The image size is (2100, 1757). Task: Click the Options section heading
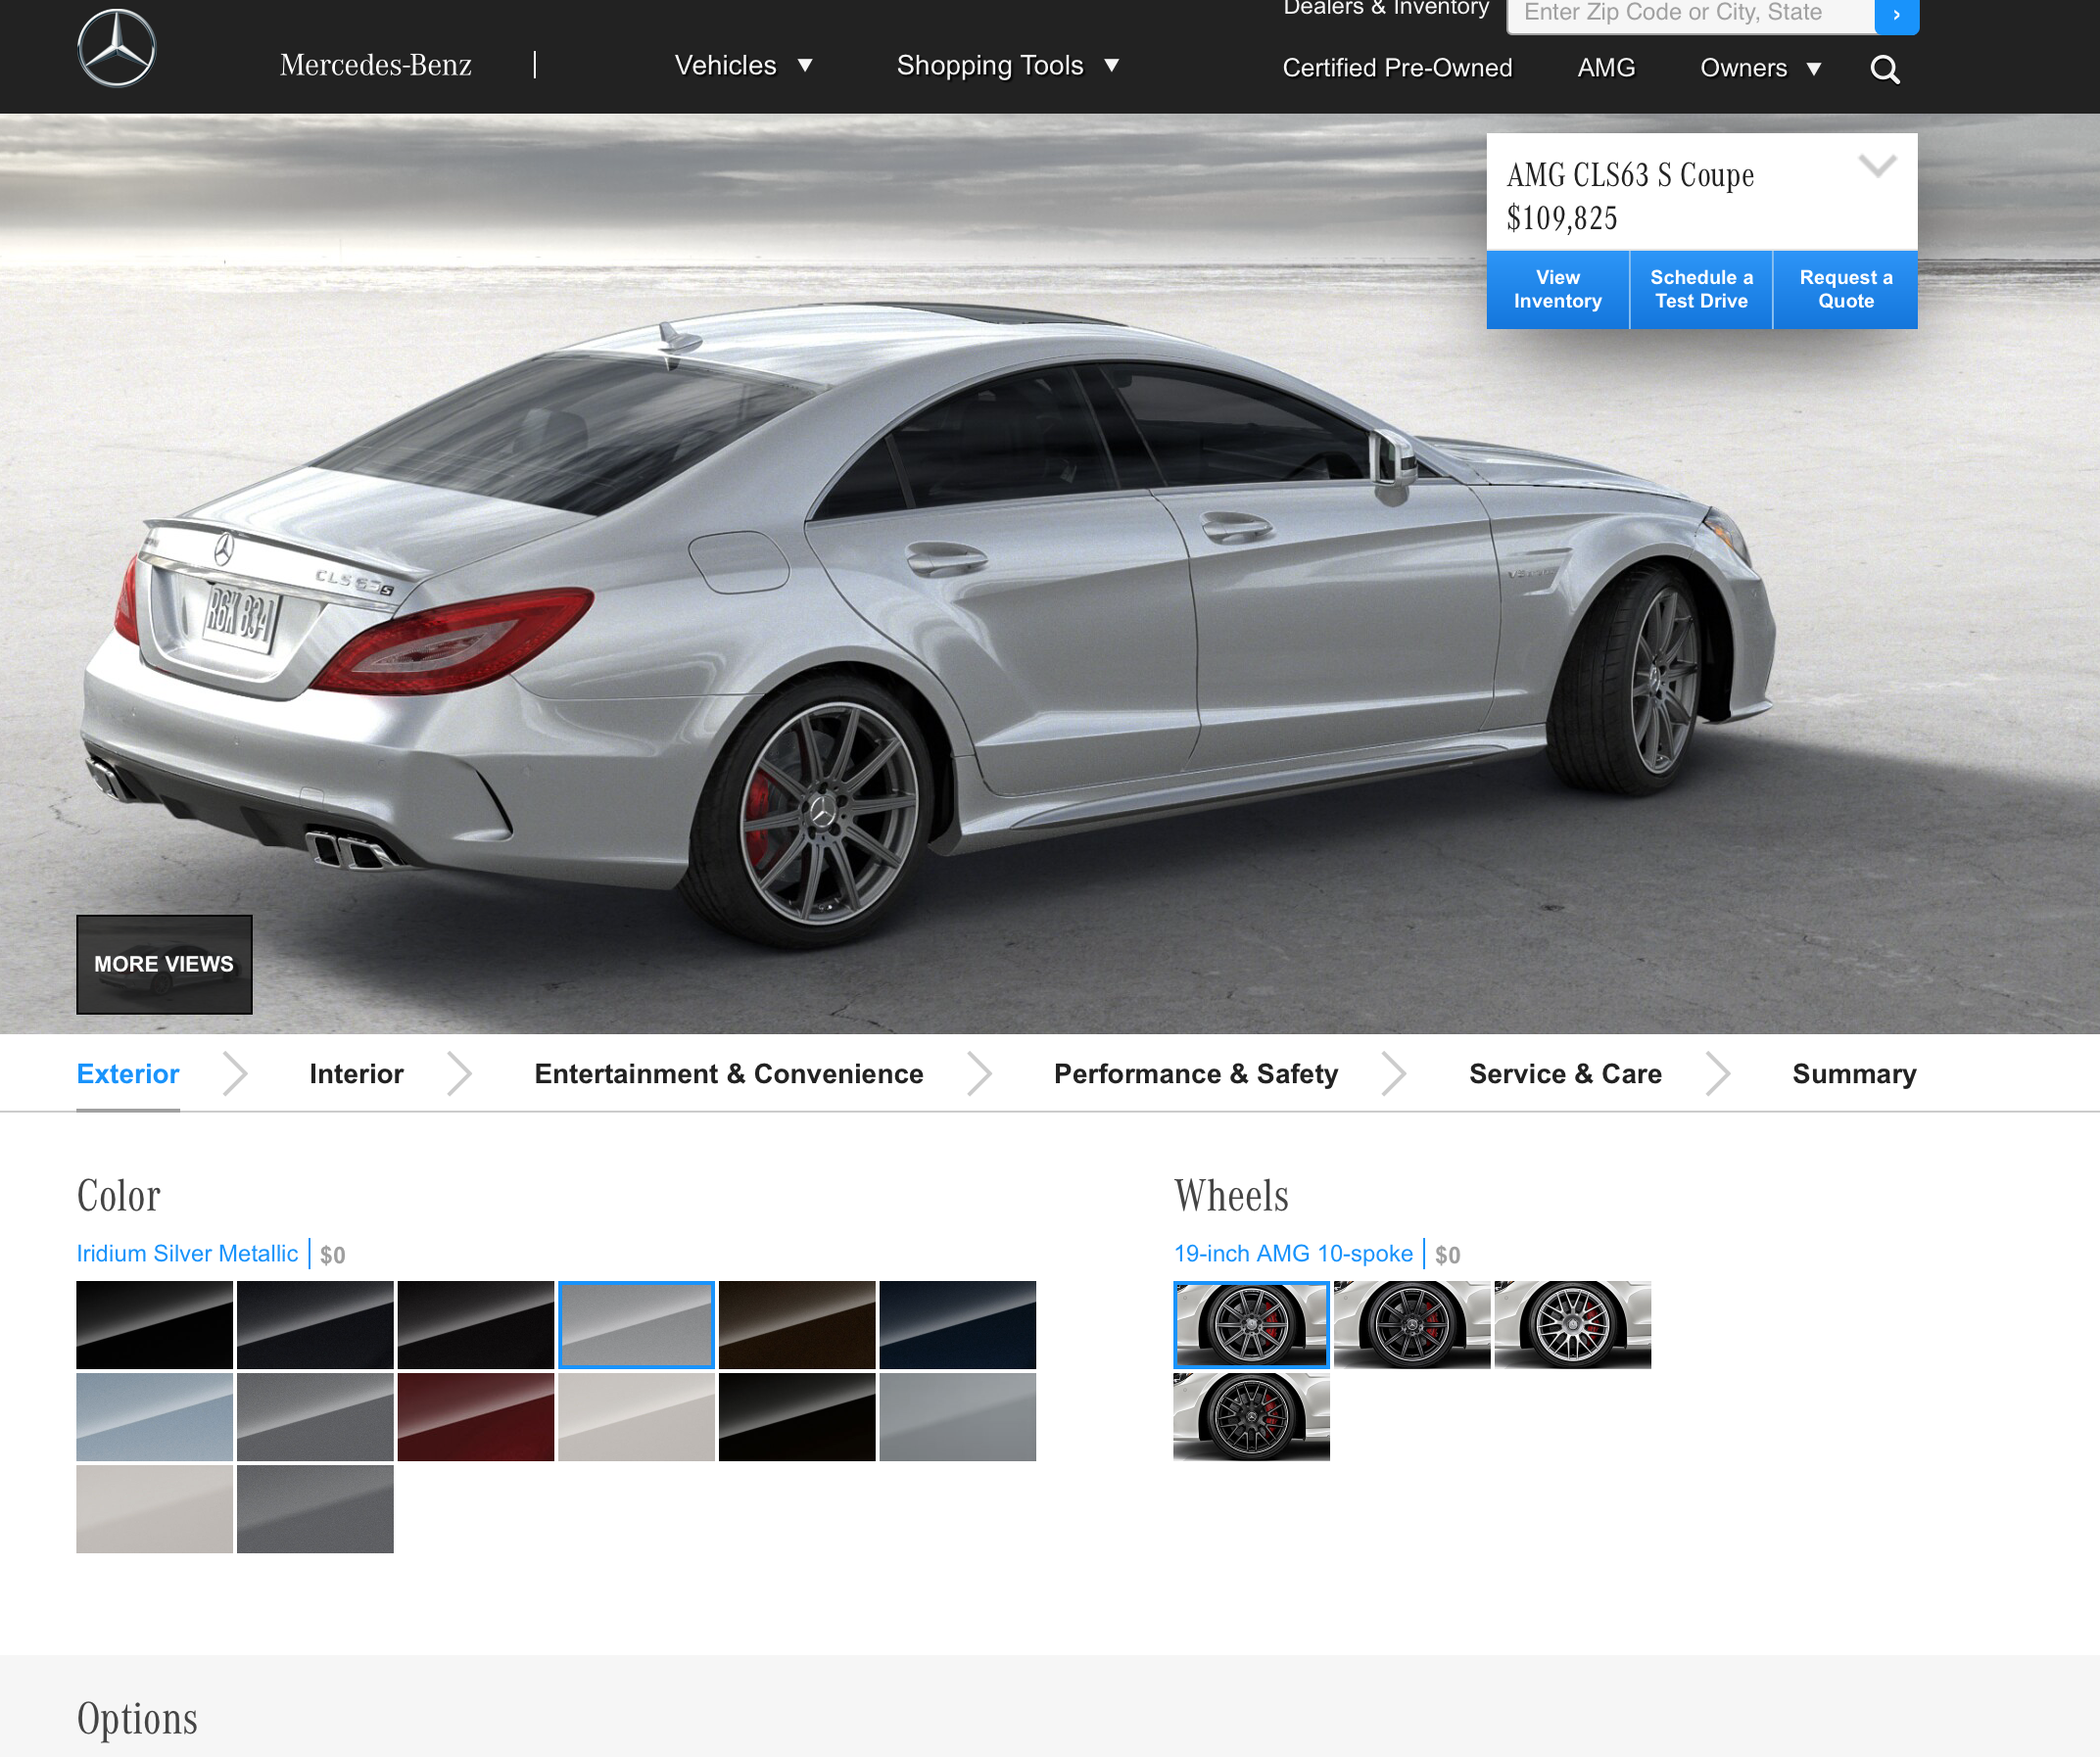137,1719
